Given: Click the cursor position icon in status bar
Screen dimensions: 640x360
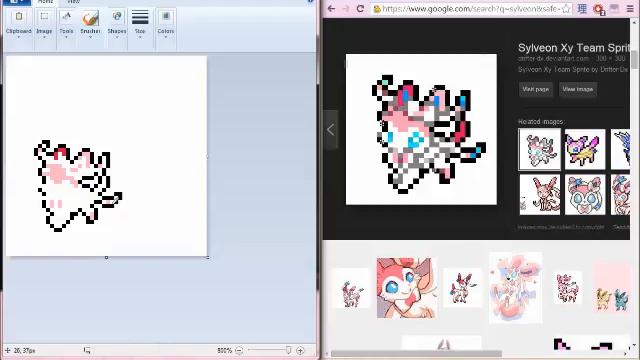Looking at the screenshot, I should pyautogui.click(x=8, y=350).
